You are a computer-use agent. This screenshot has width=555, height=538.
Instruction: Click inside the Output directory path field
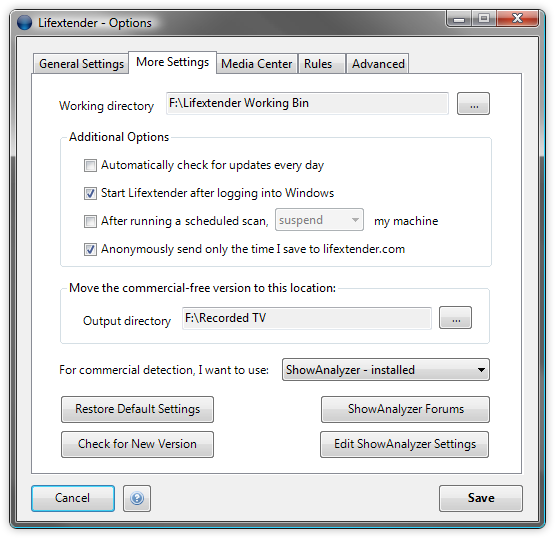307,318
